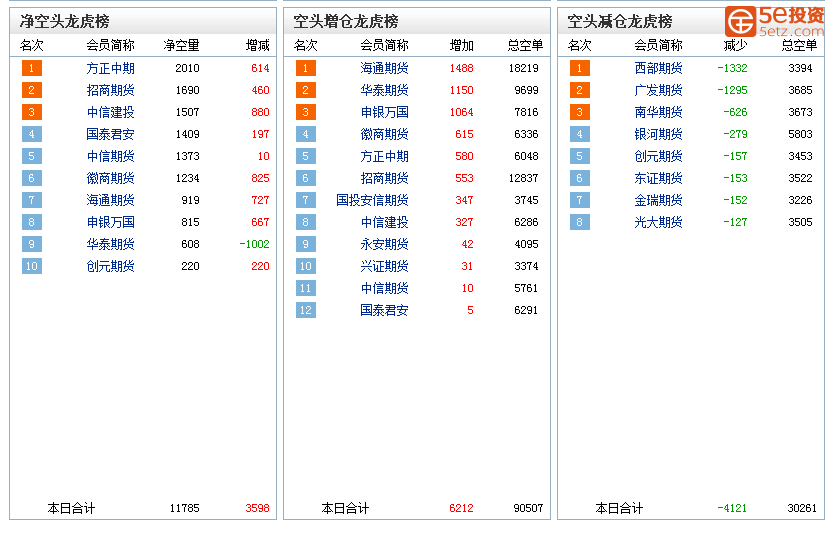Click the 18219 total short value
The image size is (832, 540).
[524, 68]
